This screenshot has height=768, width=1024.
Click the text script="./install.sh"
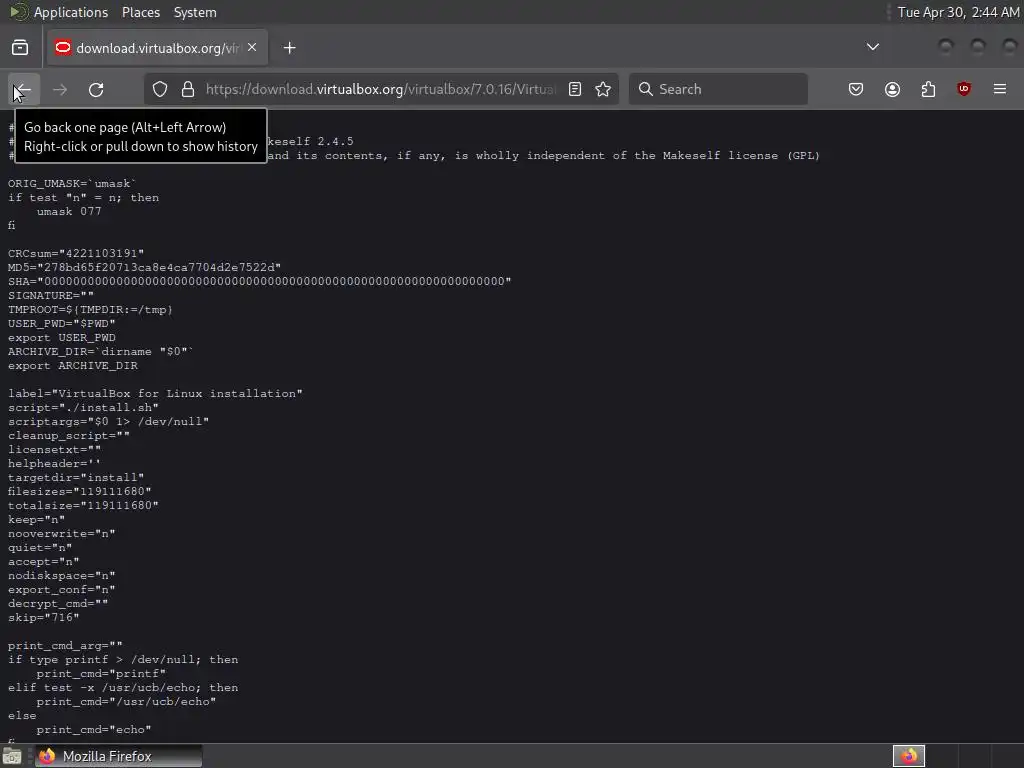[83, 408]
